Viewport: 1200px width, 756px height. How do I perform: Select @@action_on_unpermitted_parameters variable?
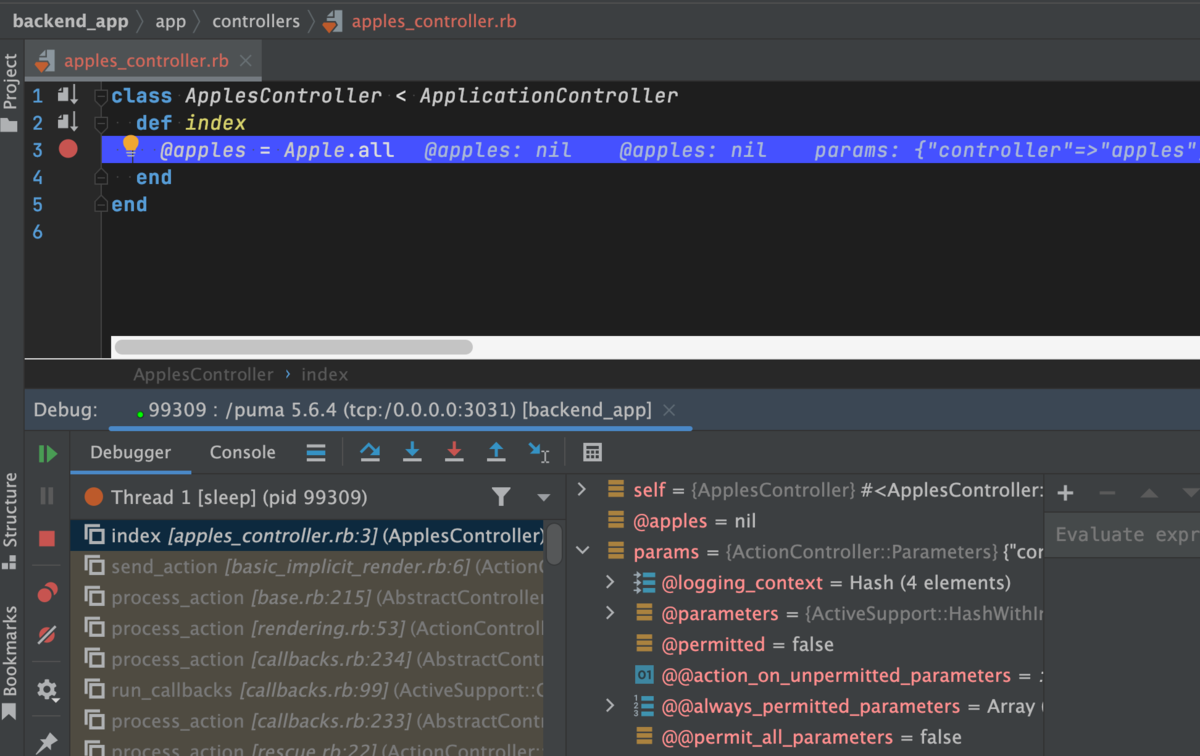pyautogui.click(x=838, y=675)
